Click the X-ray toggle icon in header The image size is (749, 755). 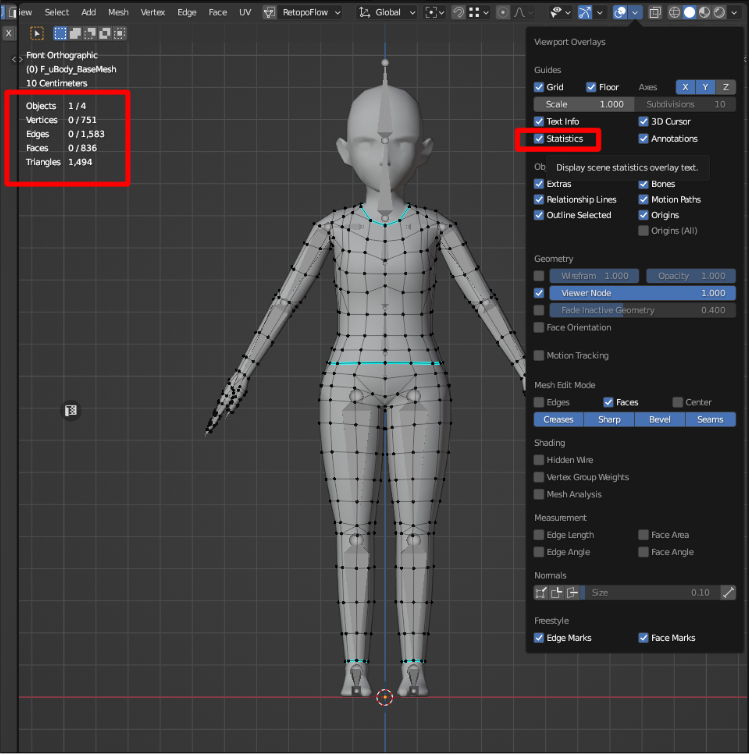tap(654, 12)
